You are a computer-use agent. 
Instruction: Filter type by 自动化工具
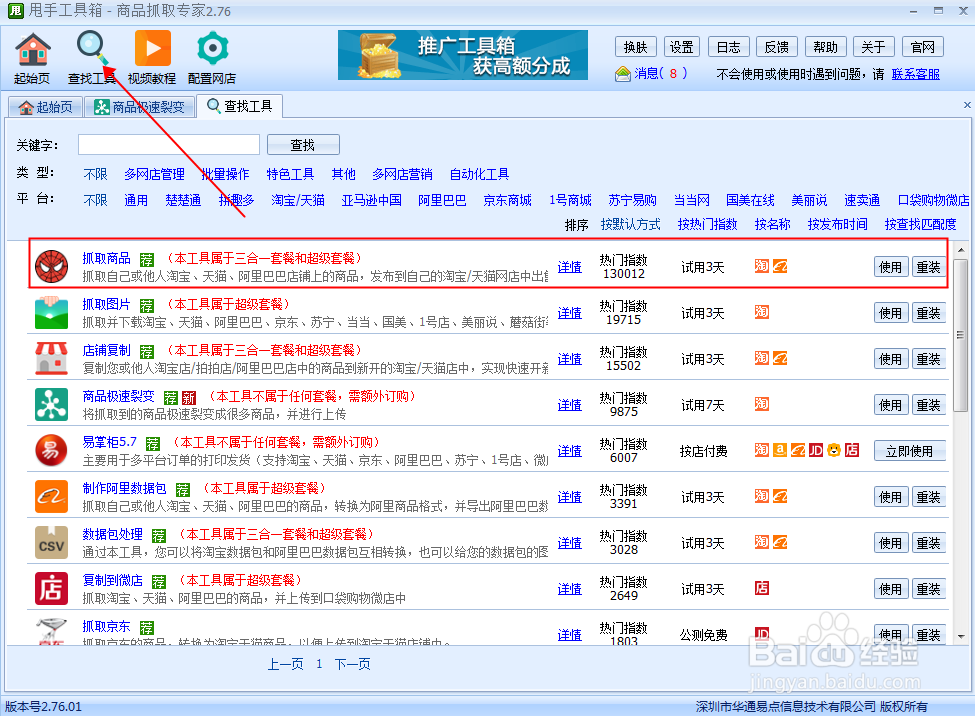[x=479, y=174]
